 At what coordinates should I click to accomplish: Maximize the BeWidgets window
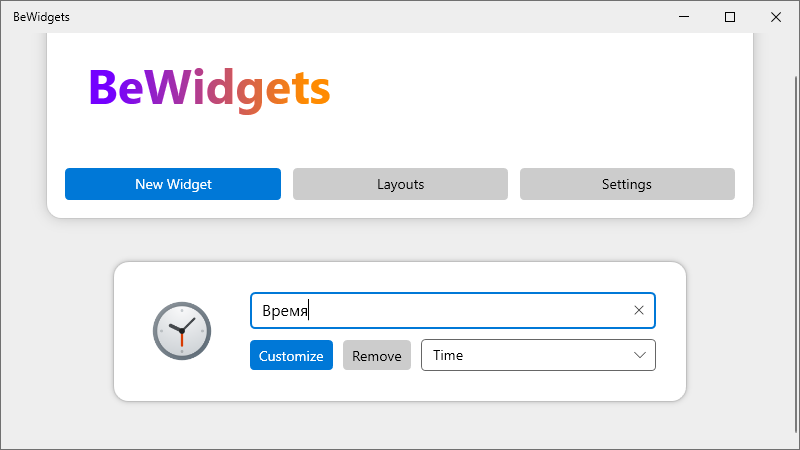pos(730,17)
